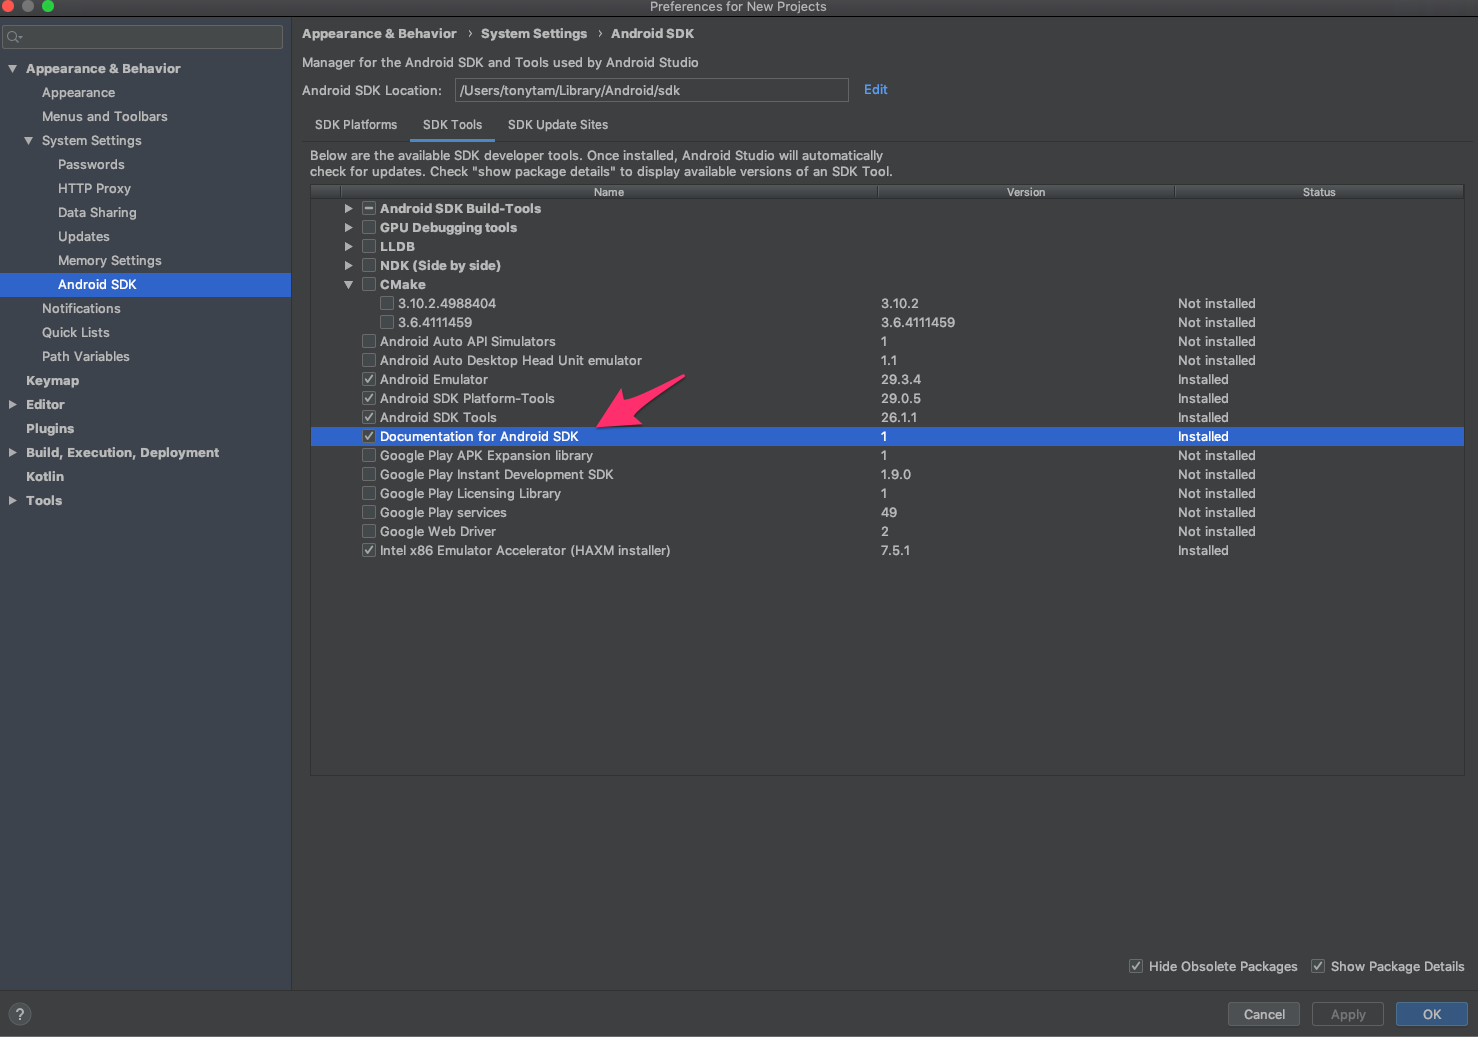Screen dimensions: 1478x1037
Task: Toggle Intel x86 Emulator Accelerator checkbox
Action: 369,550
